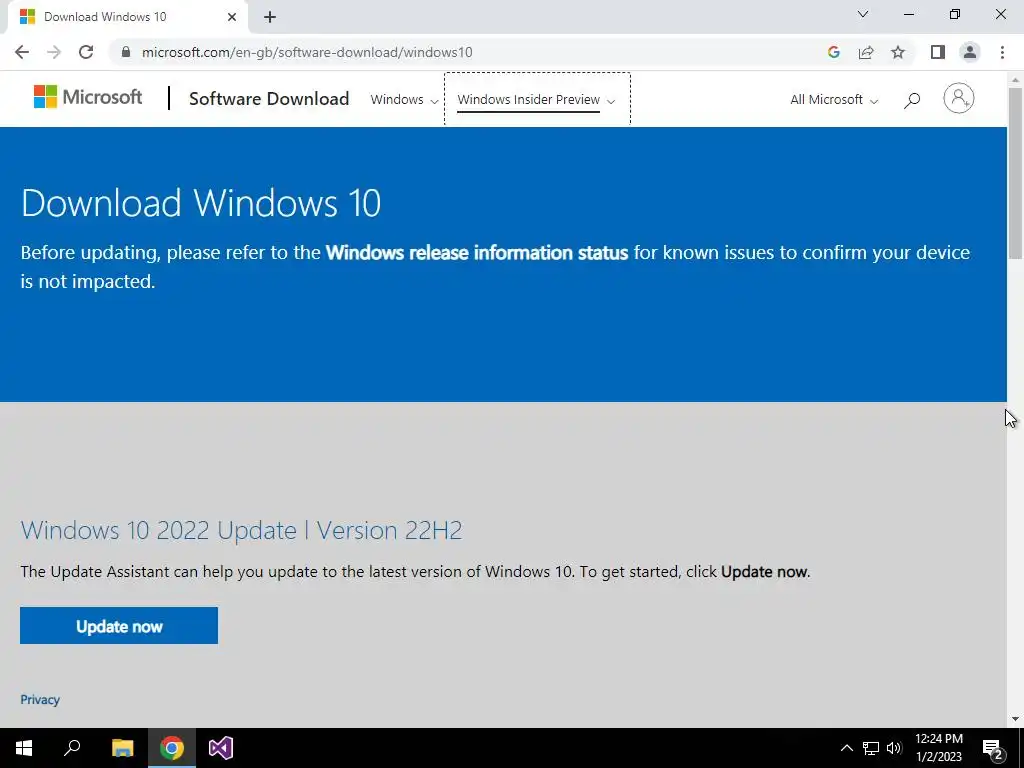The height and width of the screenshot is (768, 1024).
Task: Close the Download Windows 10 tab
Action: (x=232, y=17)
